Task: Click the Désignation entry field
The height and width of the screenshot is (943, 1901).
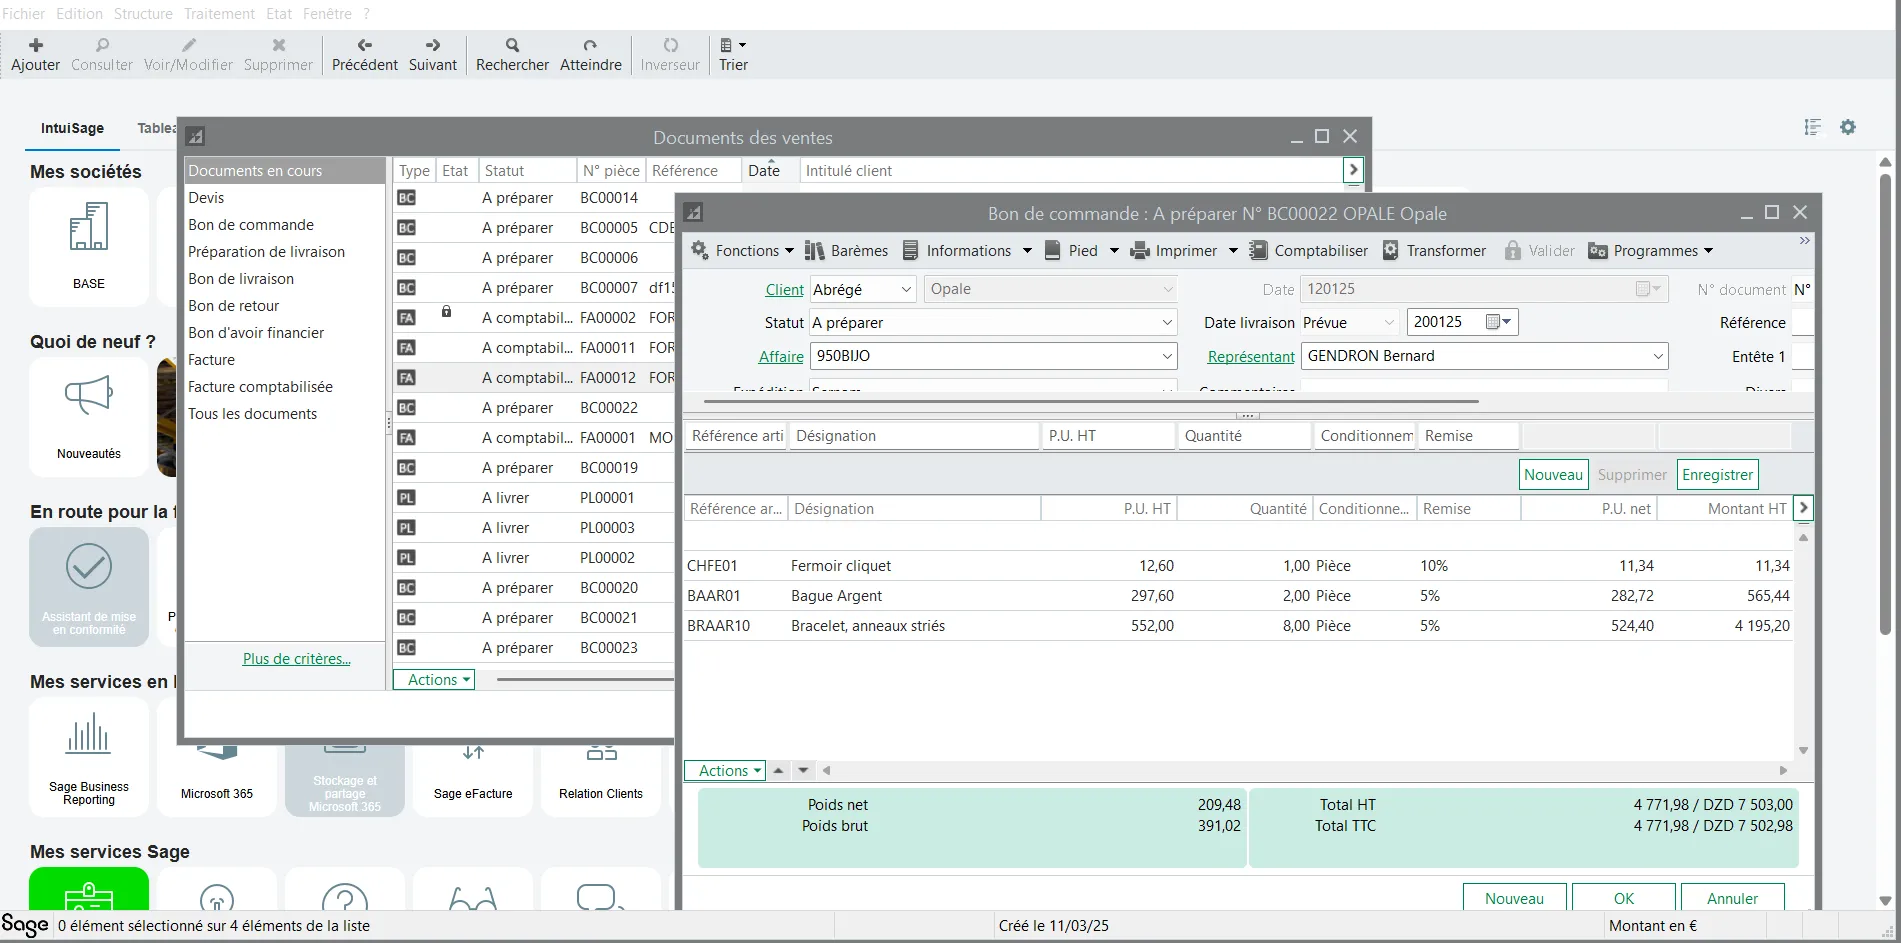Action: (914, 436)
